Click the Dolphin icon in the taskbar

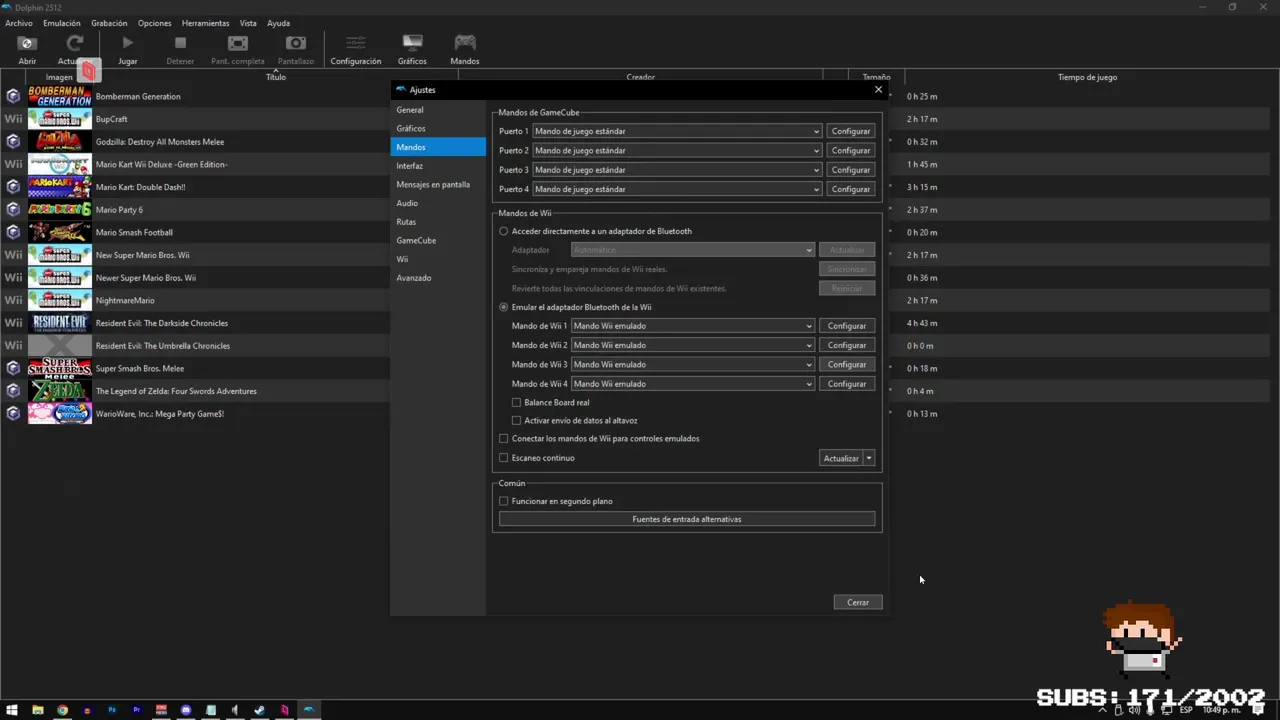(x=309, y=710)
